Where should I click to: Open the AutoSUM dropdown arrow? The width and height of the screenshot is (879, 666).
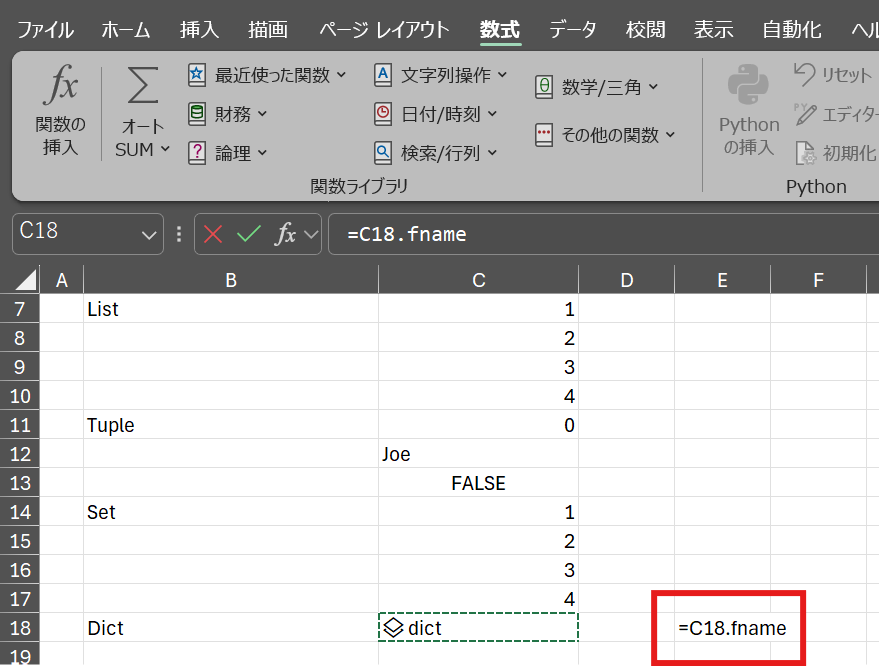tap(165, 149)
